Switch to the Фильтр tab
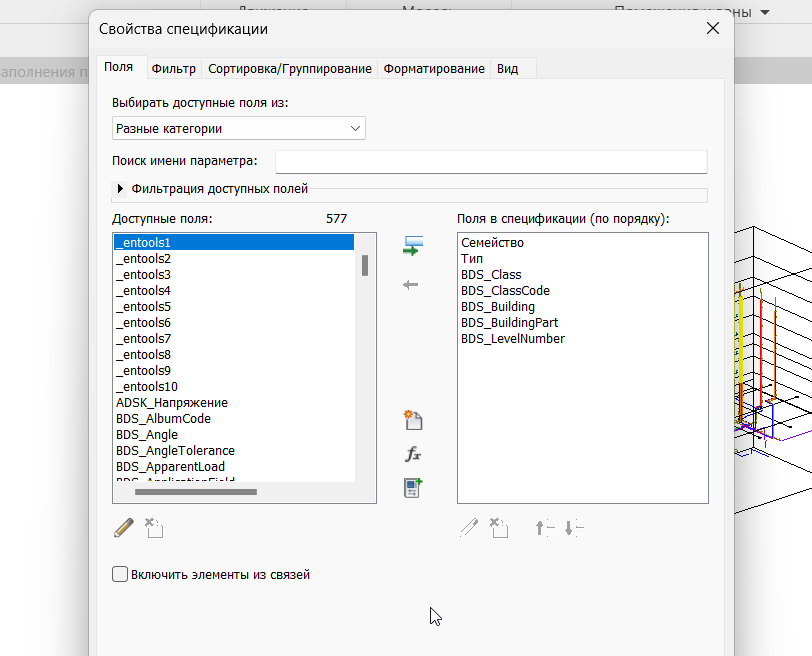This screenshot has width=812, height=656. [x=173, y=68]
